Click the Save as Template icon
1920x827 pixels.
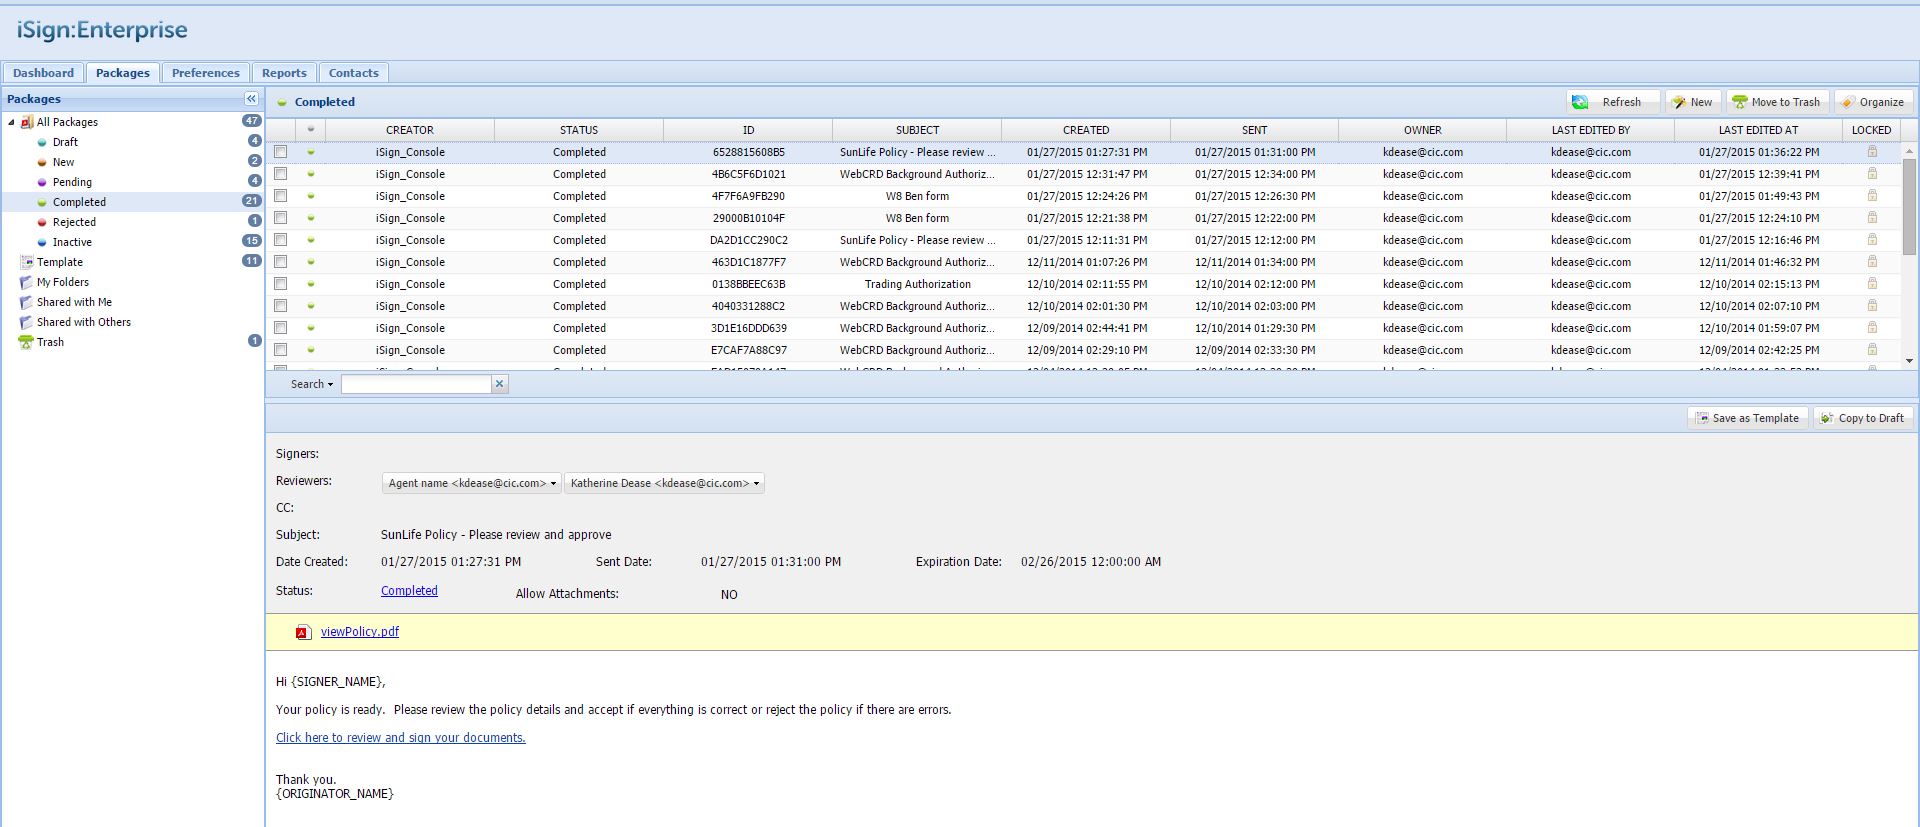1702,418
